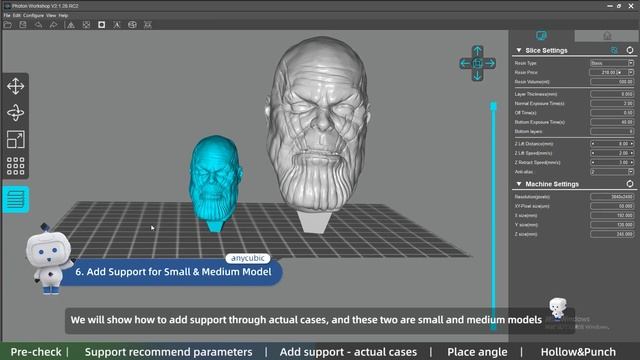Increase Z Retract Speed with right arrow
Viewport: 640px width, 360px height.
point(631,162)
